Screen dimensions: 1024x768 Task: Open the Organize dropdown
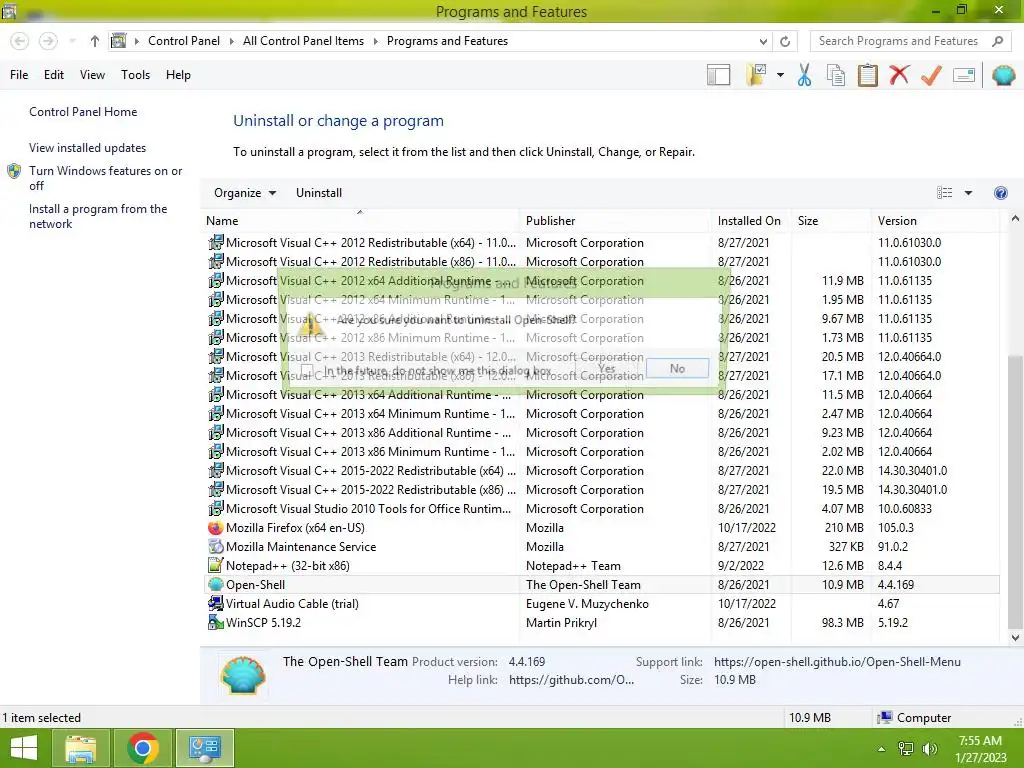(x=245, y=193)
